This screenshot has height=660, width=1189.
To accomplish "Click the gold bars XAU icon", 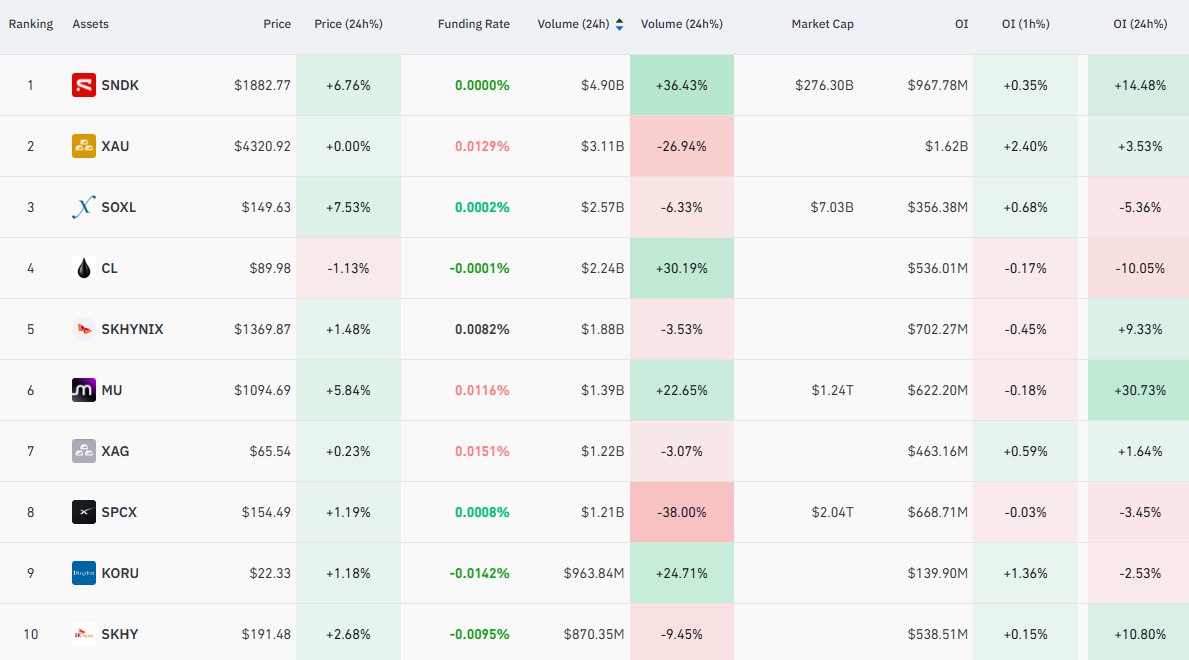I will [83, 146].
